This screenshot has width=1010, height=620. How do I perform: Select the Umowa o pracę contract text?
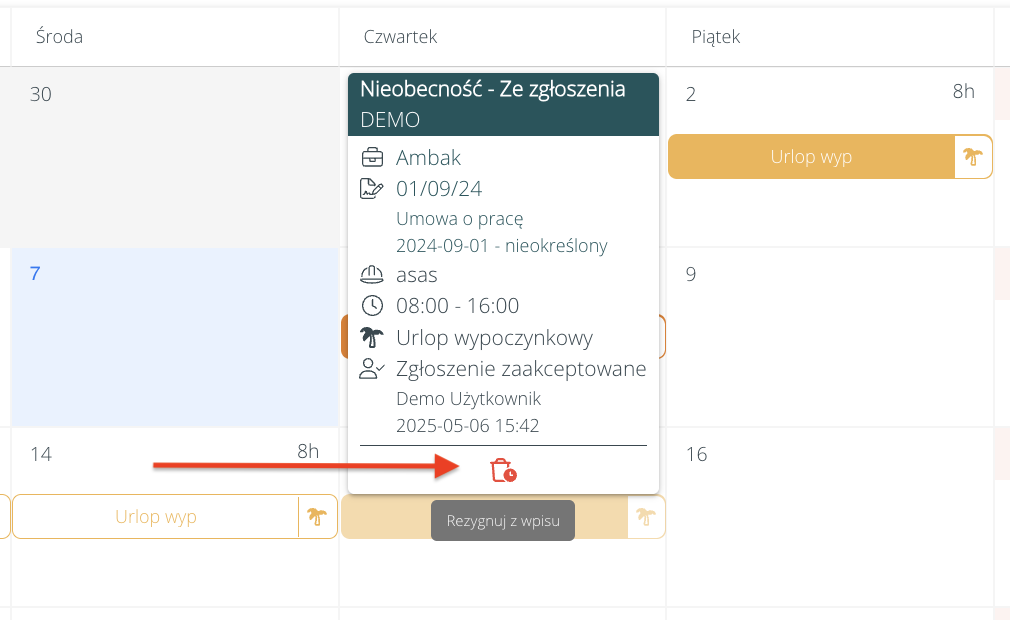(x=460, y=218)
